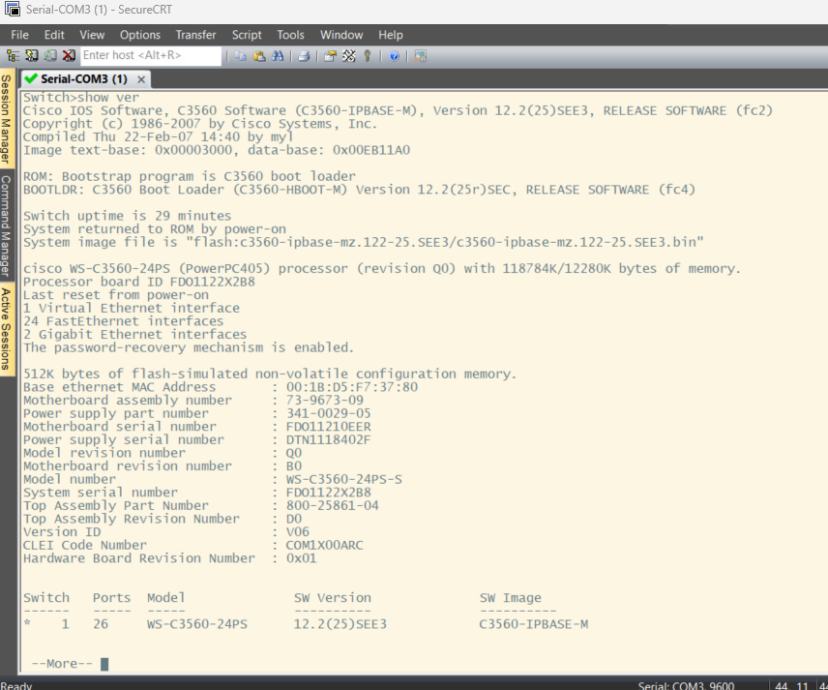Click 'Serial: COM3, 9600' in status bar

coord(686,685)
